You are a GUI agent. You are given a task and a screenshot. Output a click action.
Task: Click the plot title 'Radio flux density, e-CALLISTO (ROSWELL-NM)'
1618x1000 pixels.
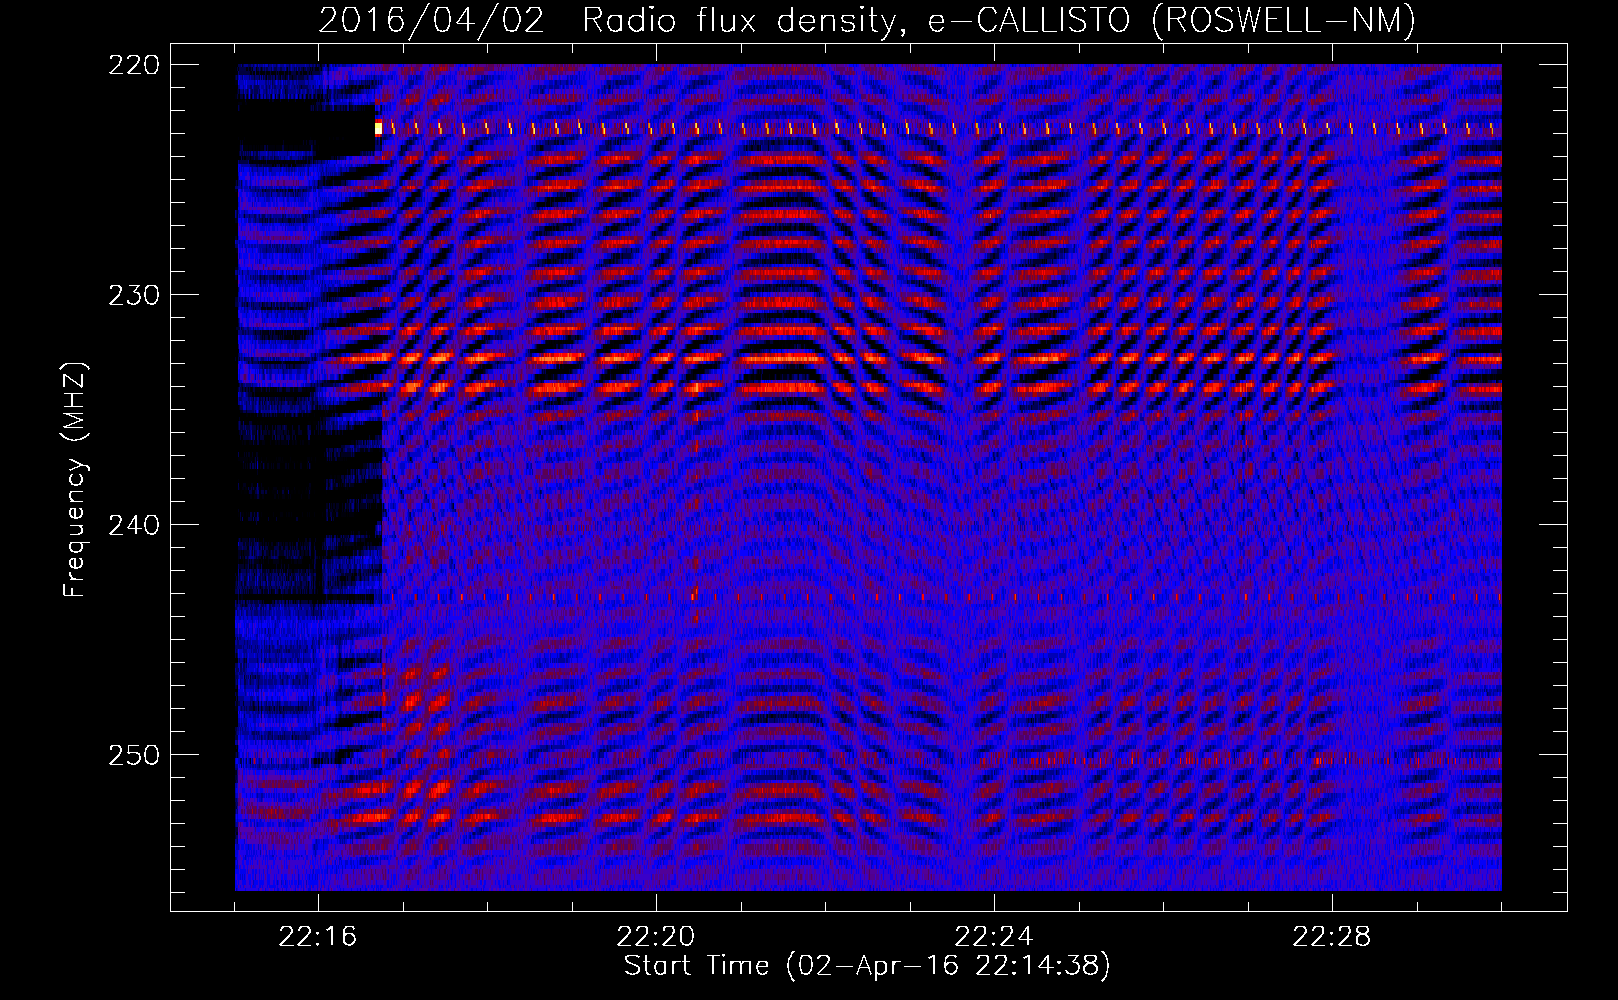[999, 20]
